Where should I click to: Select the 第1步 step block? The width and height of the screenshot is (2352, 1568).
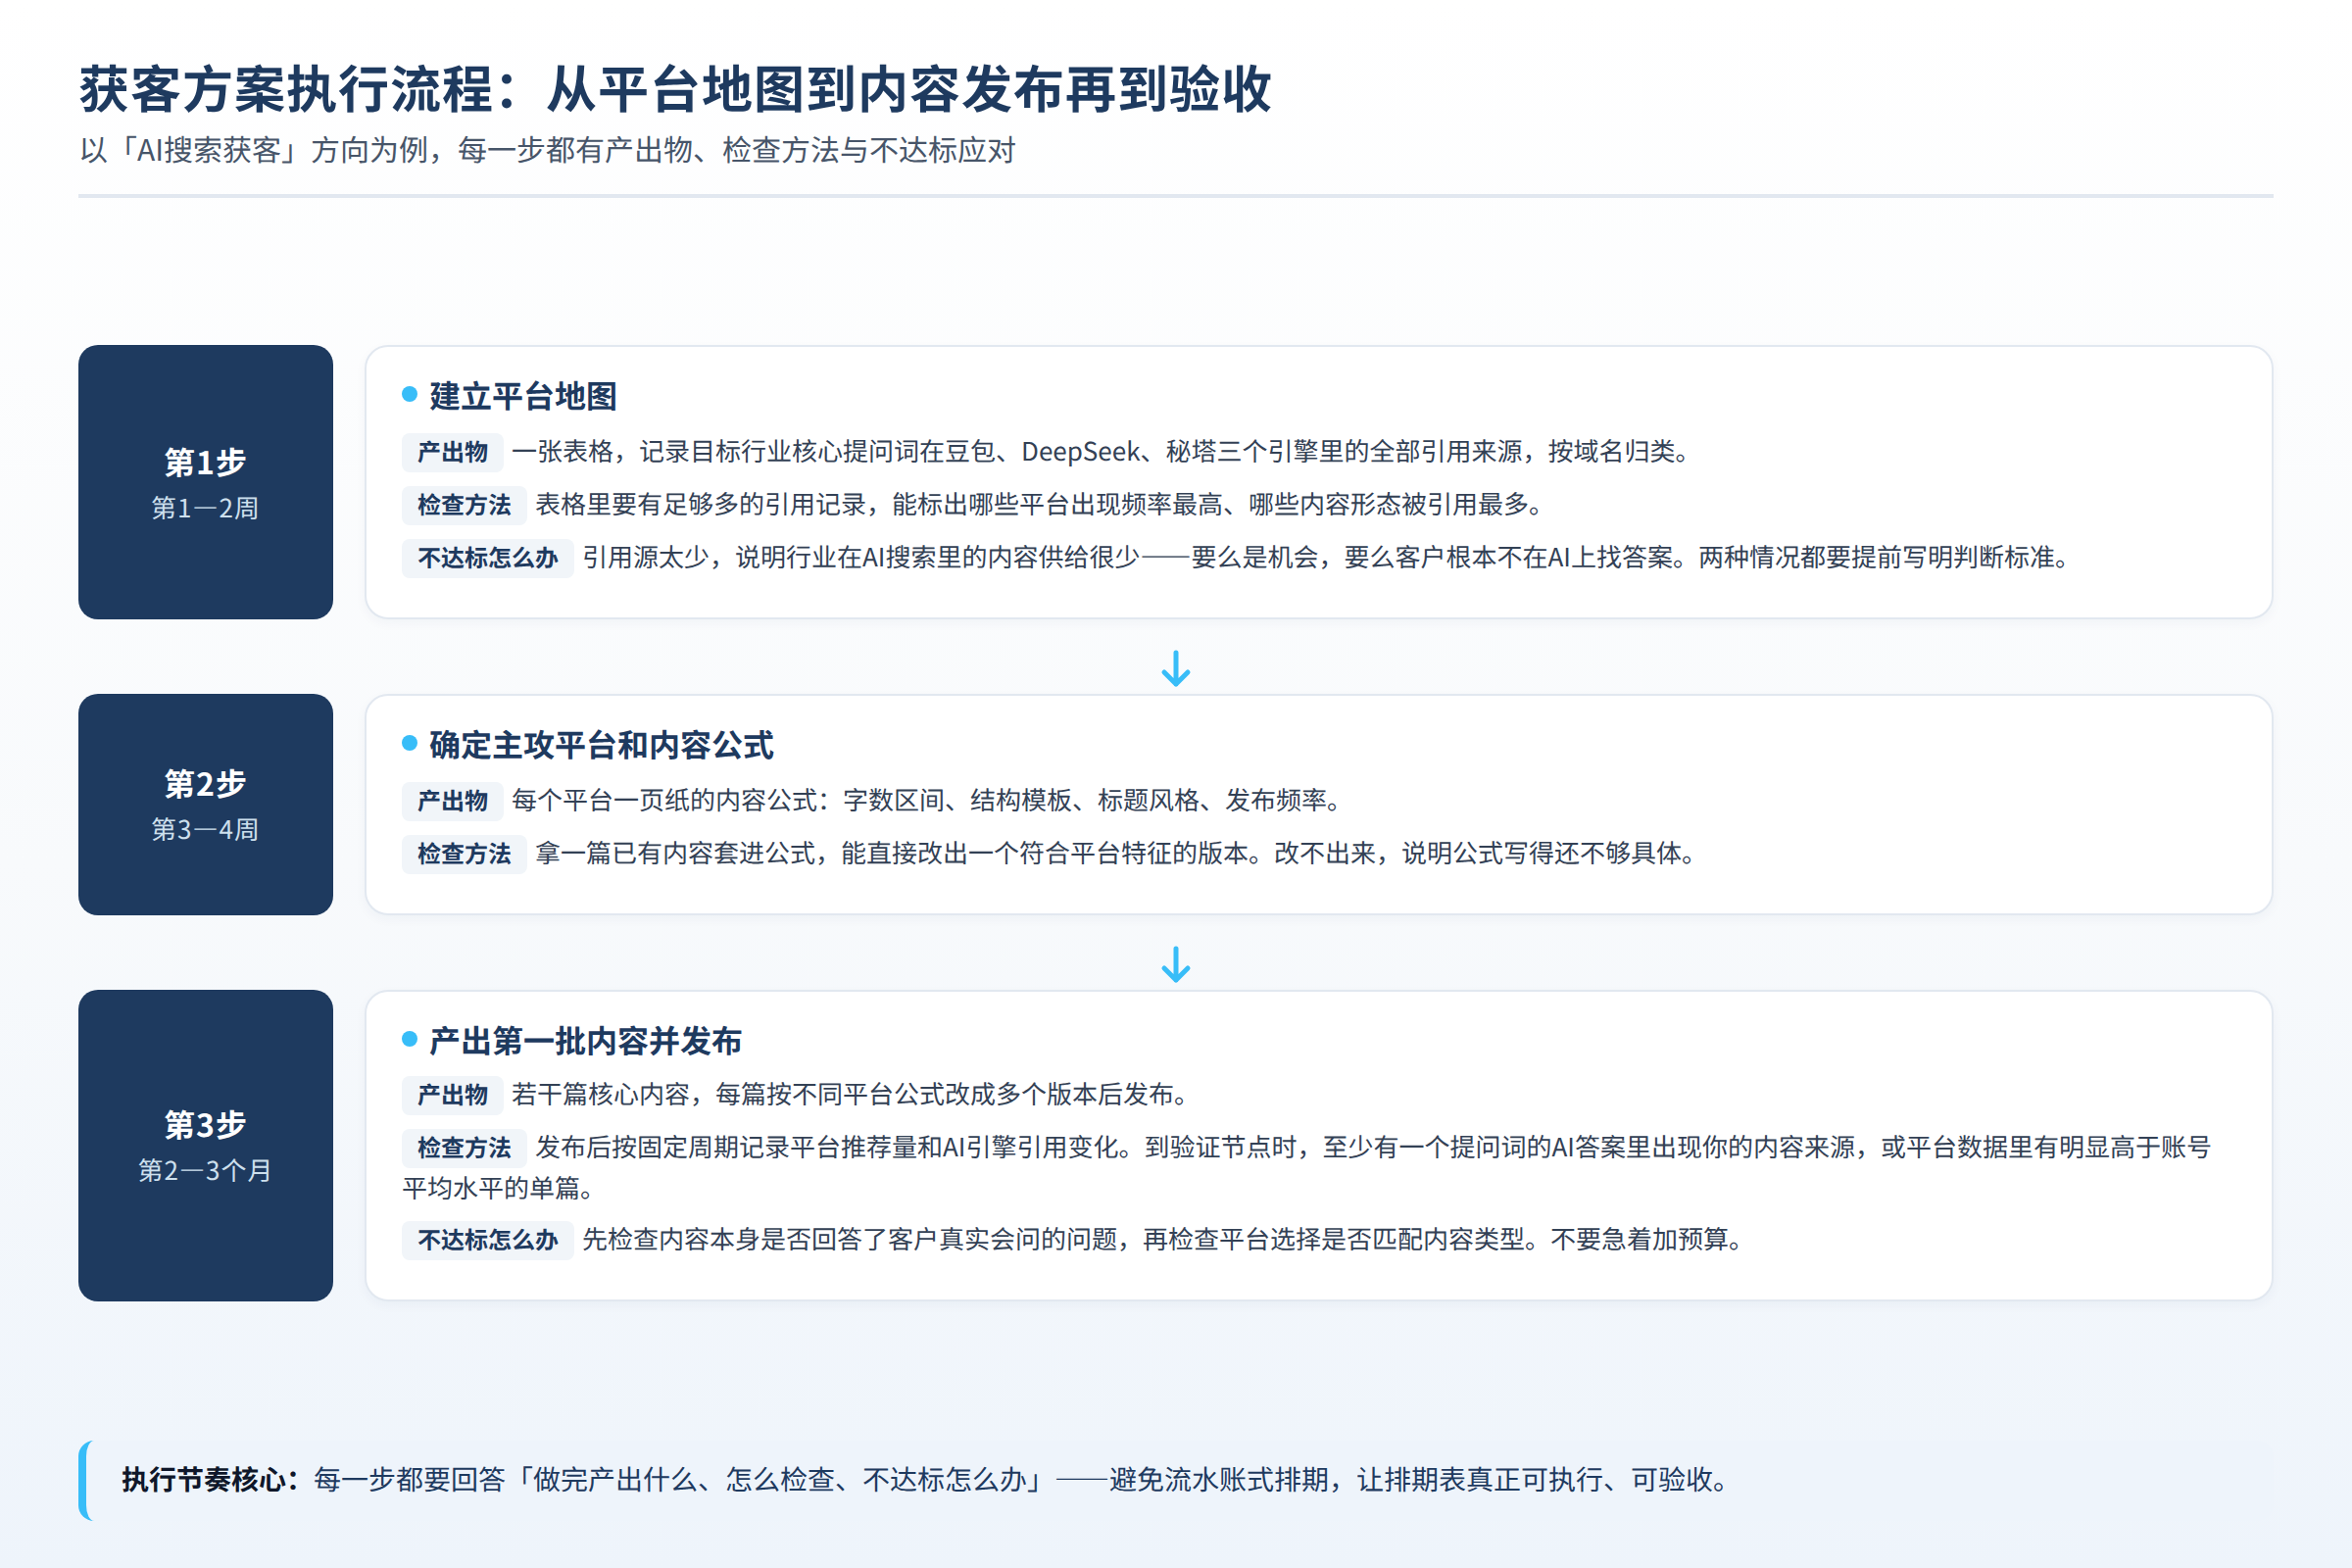pyautogui.click(x=205, y=482)
